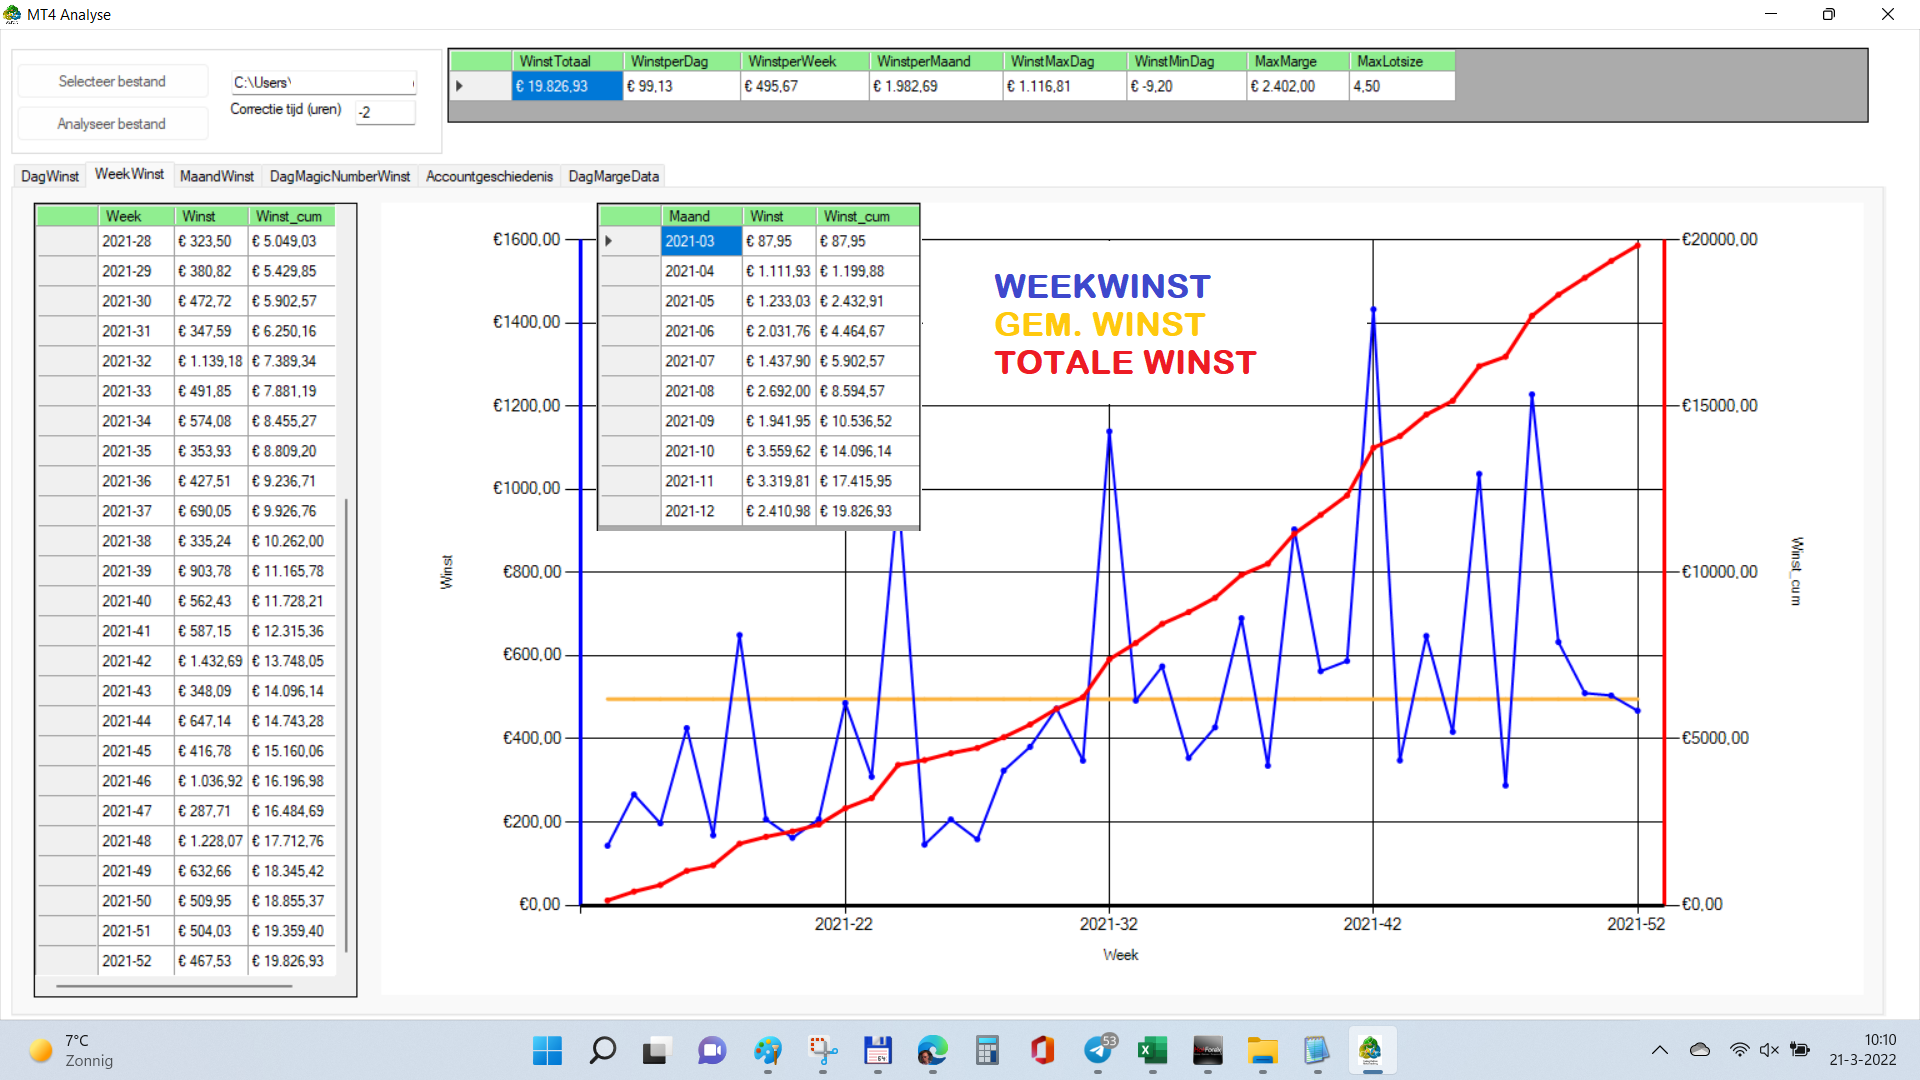Open Telegram from the taskbar
Viewport: 1920px width, 1080px height.
1098,1050
